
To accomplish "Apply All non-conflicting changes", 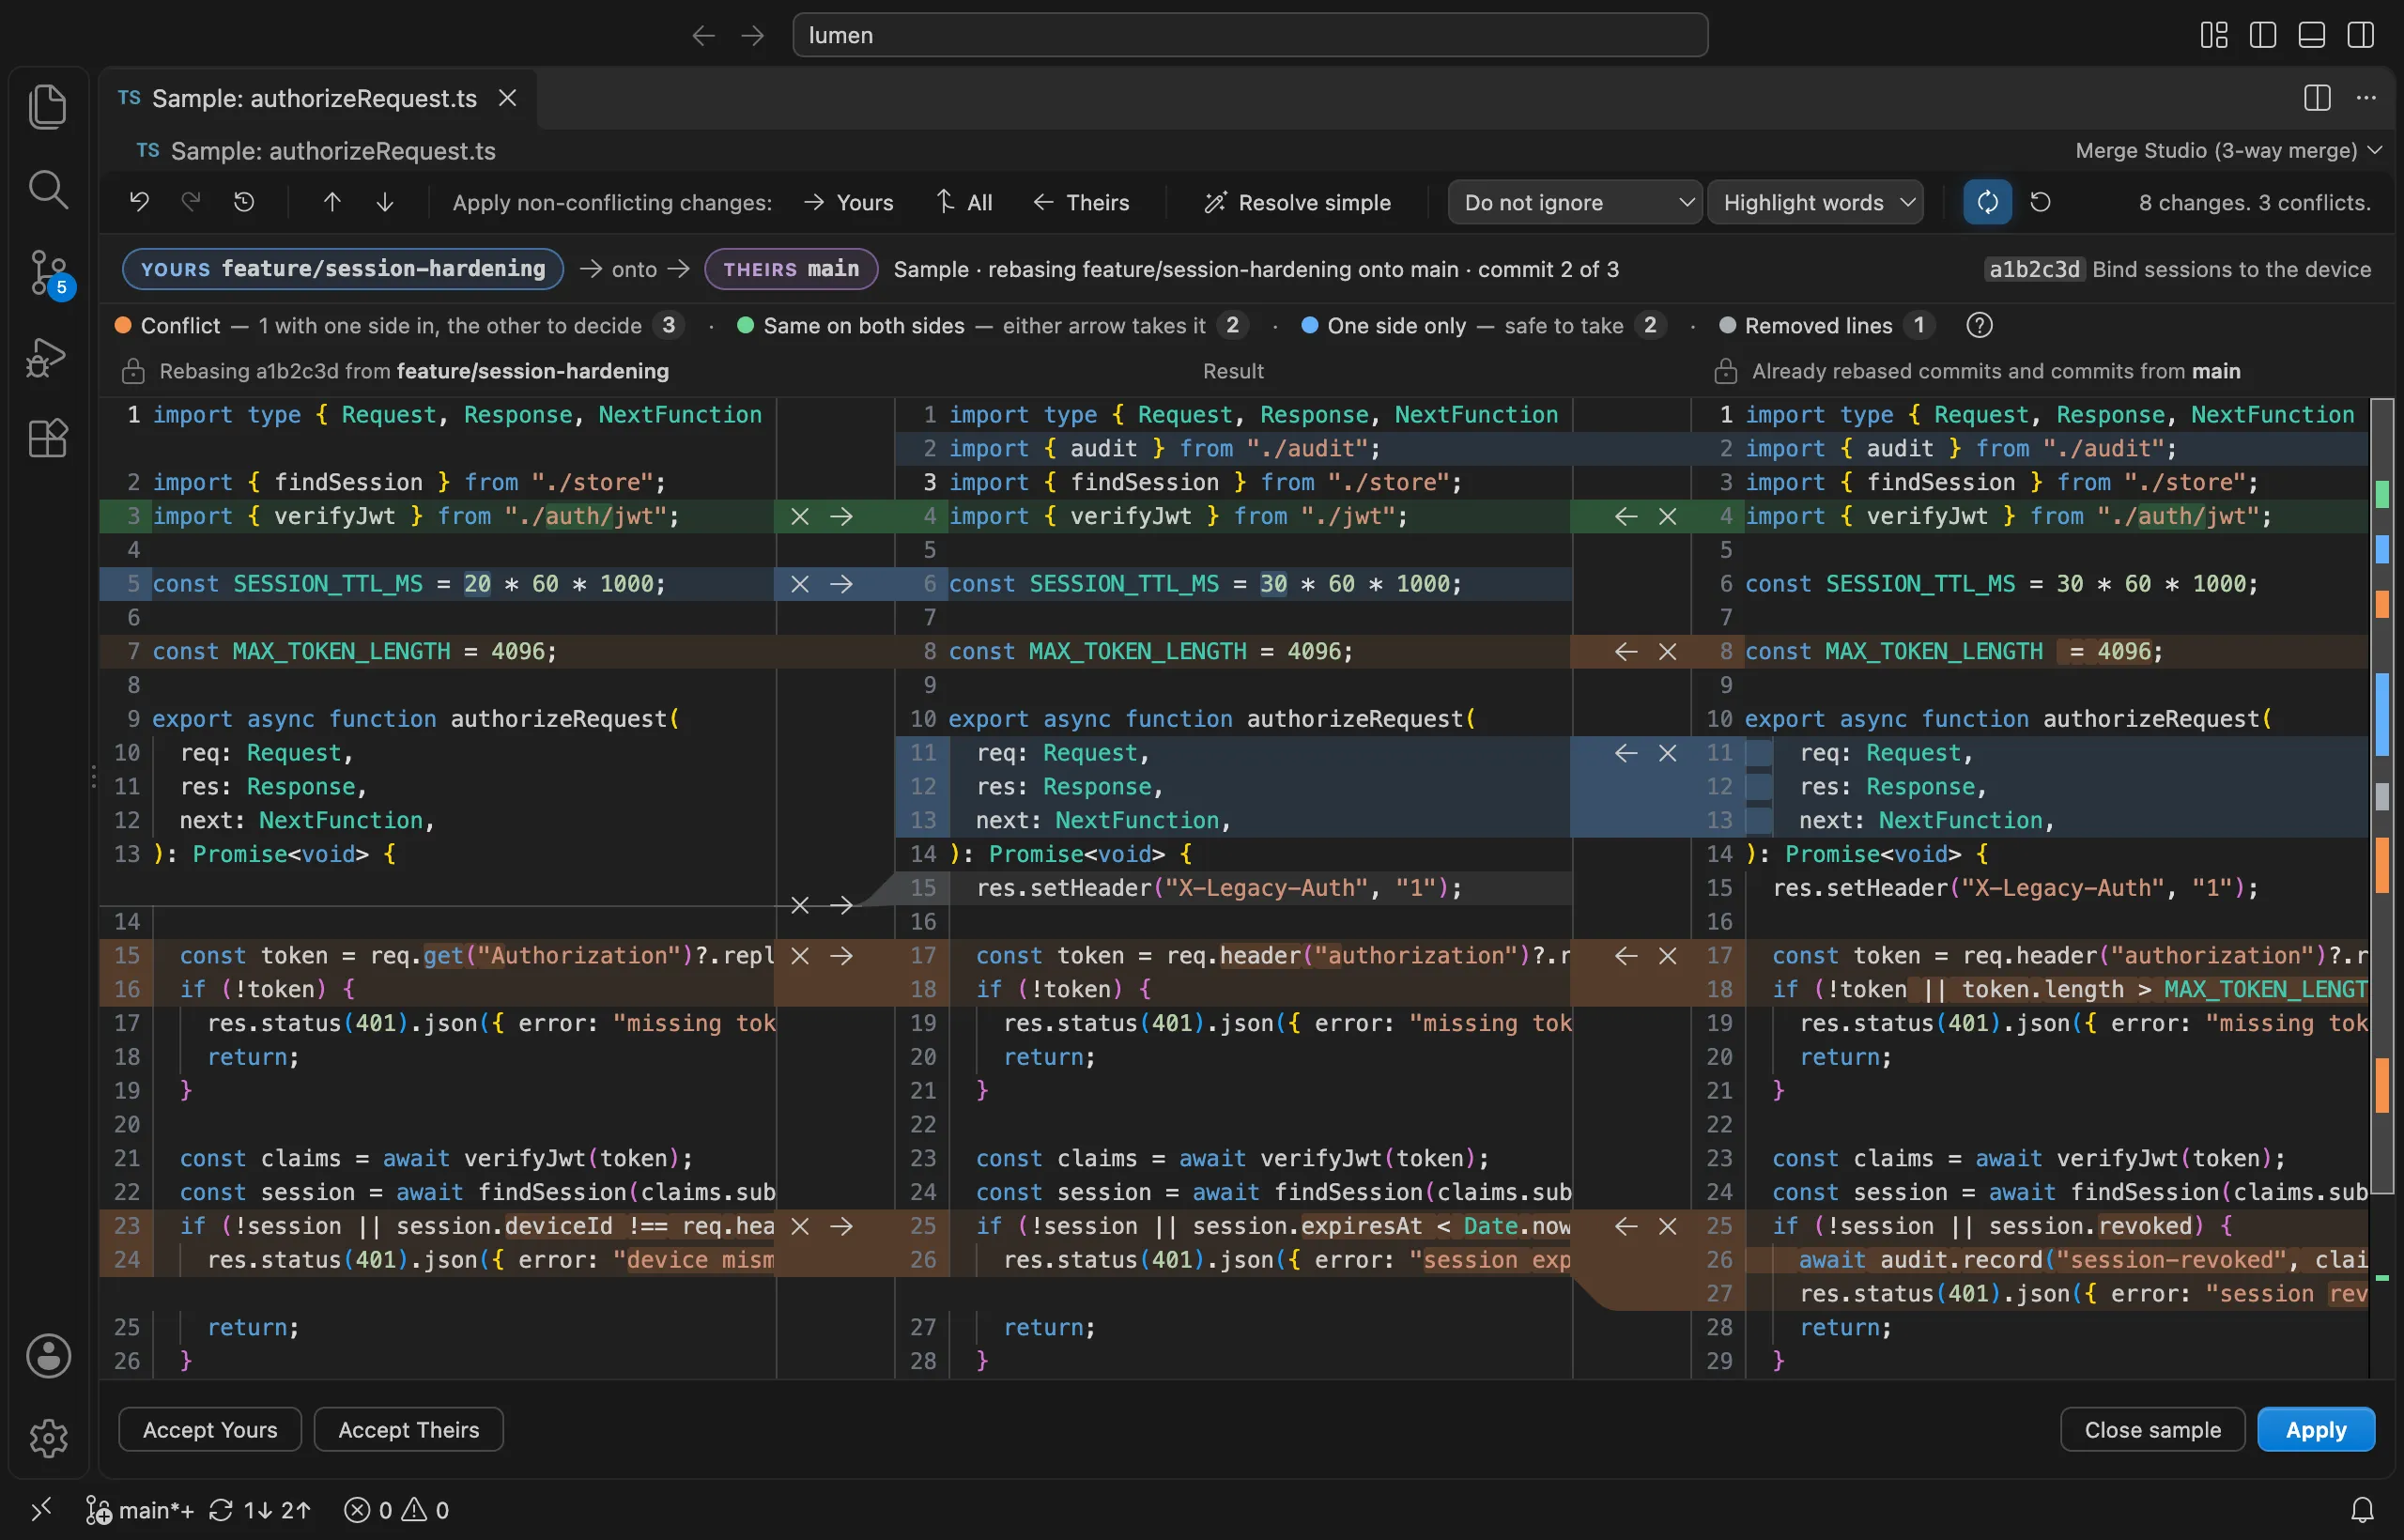I will point(964,203).
